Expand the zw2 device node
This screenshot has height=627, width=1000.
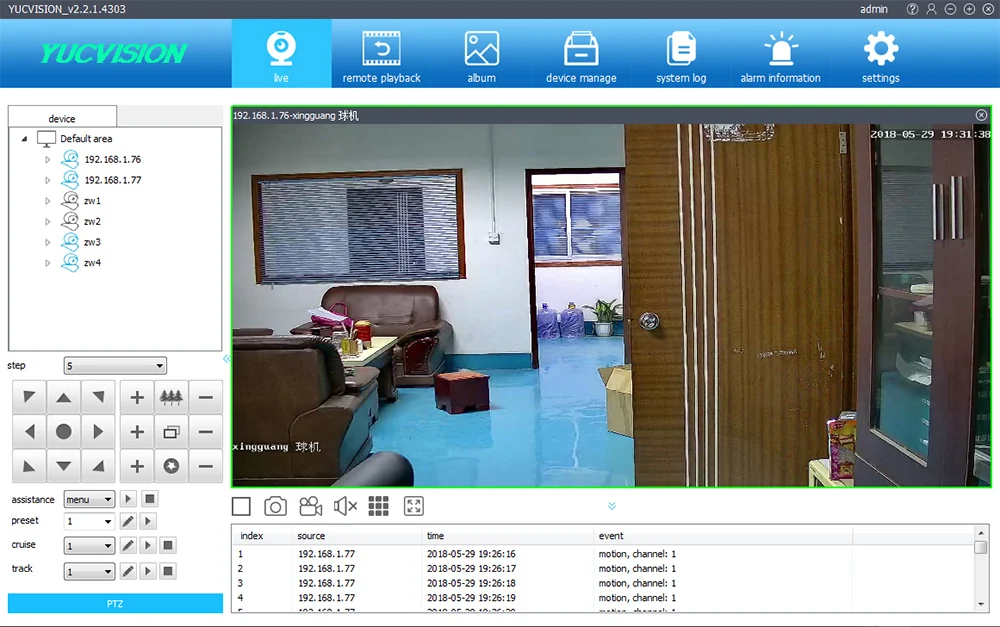tap(47, 221)
